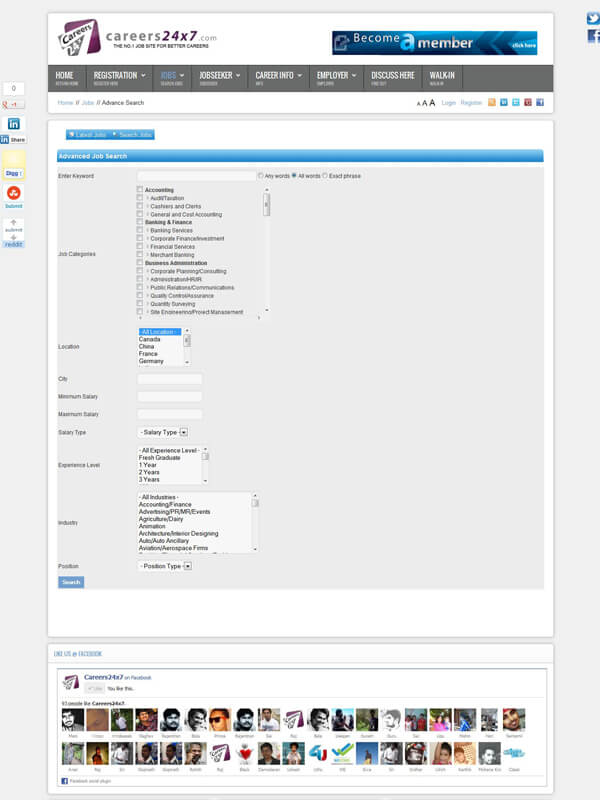Click the RSS feed icon in header
Image resolution: width=600 pixels, height=800 pixels.
point(491,102)
